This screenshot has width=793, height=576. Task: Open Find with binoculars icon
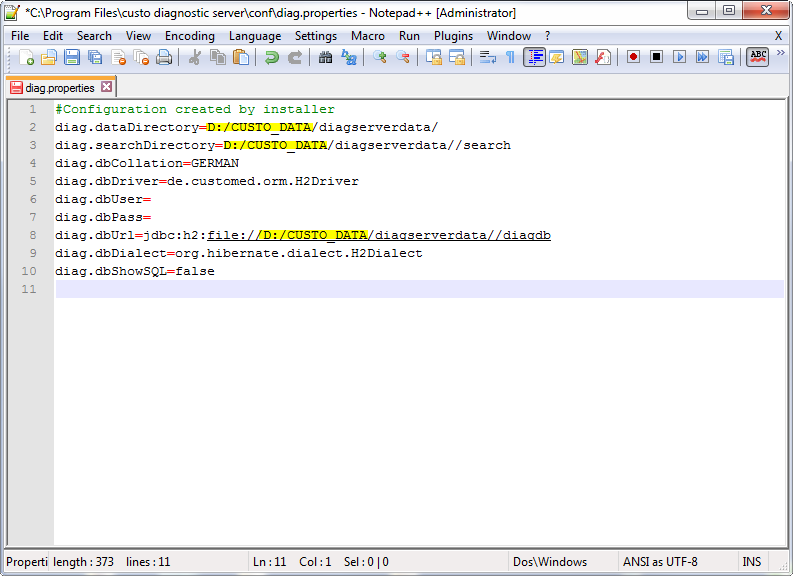pos(326,57)
